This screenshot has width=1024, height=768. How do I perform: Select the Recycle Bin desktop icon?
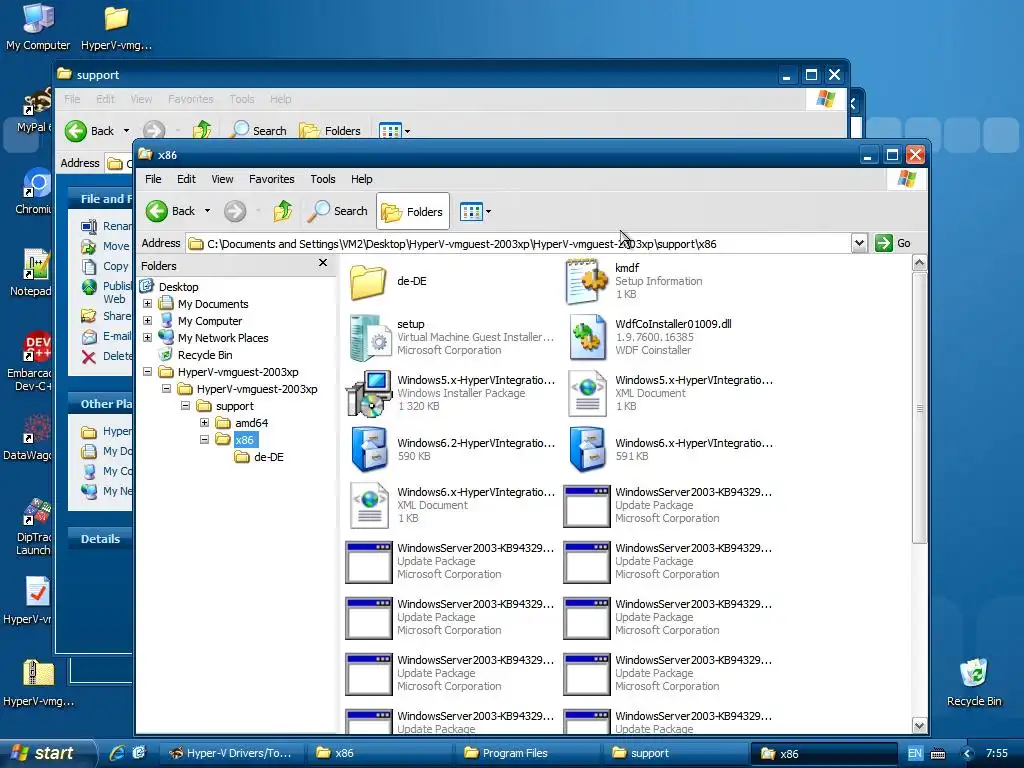pyautogui.click(x=974, y=682)
